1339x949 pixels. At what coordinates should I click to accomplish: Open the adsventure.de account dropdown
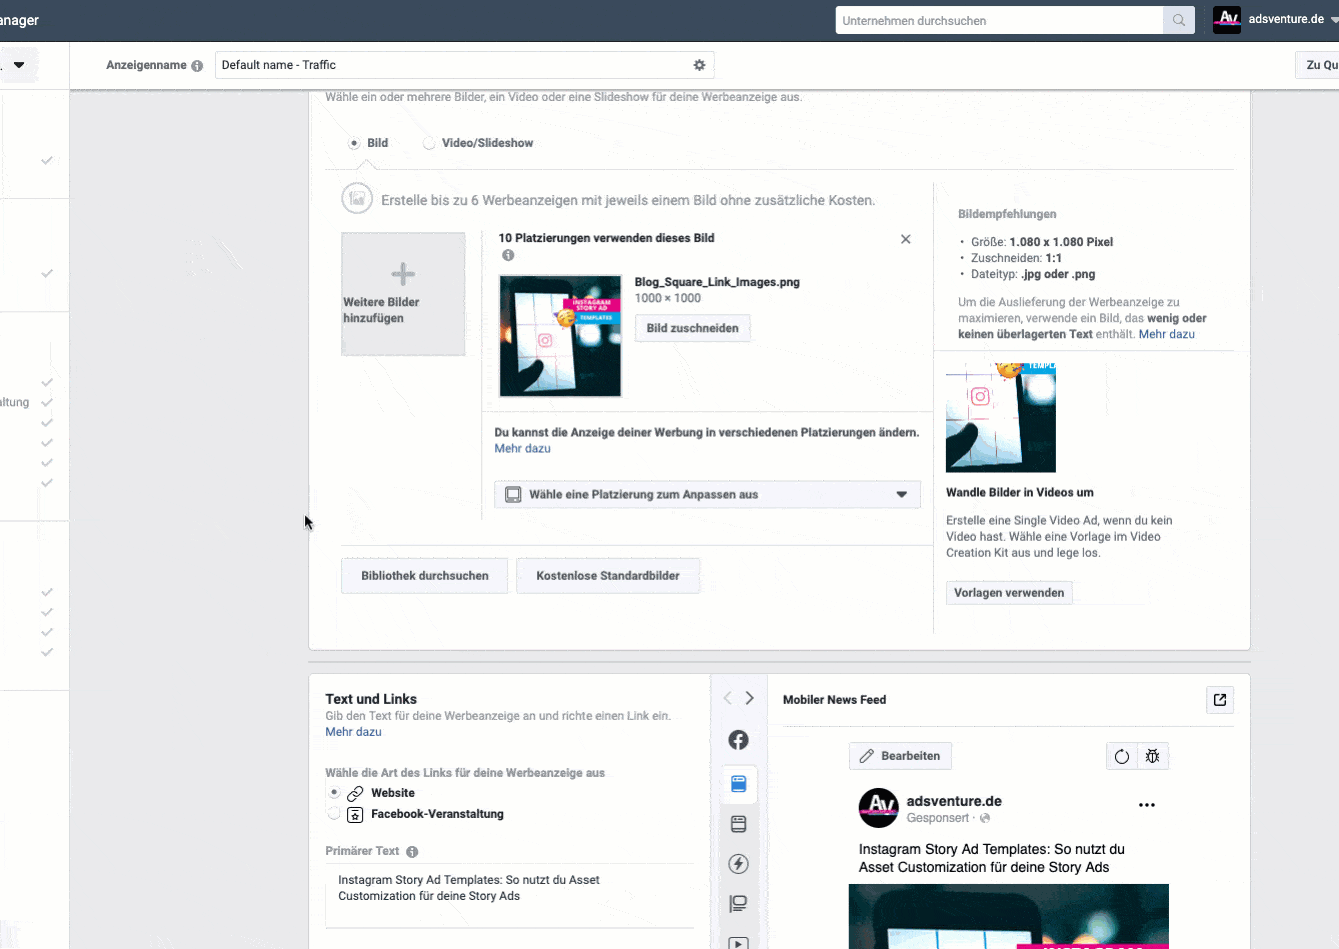click(1292, 19)
